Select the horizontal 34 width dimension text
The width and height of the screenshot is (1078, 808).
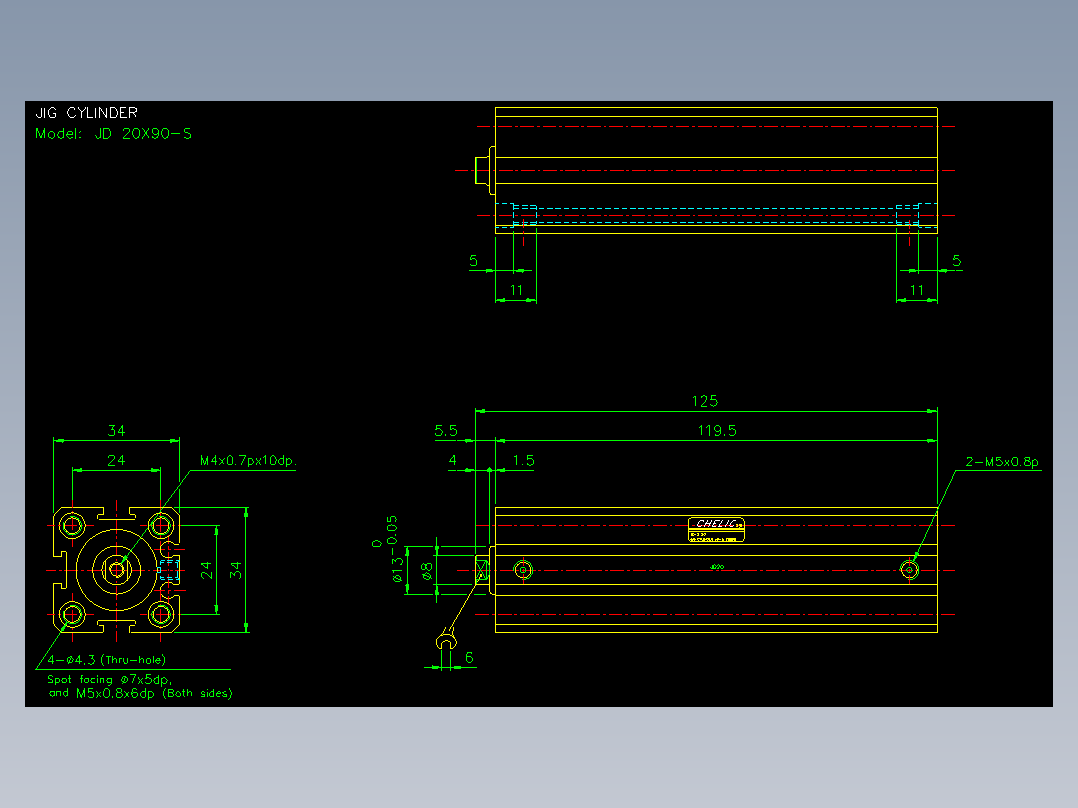[x=116, y=430]
